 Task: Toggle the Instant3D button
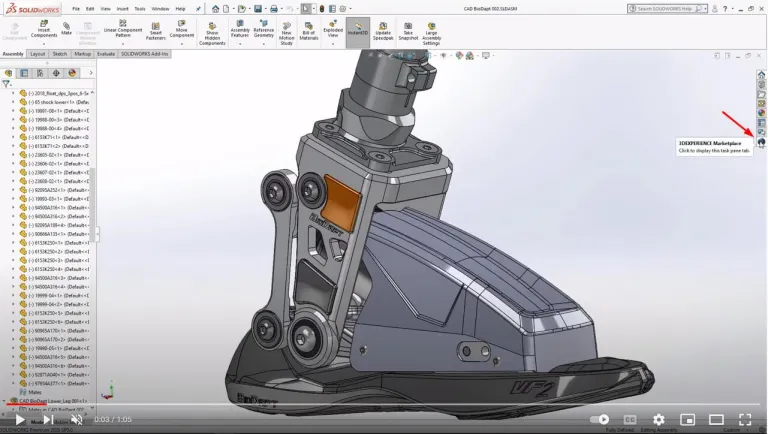point(358,28)
